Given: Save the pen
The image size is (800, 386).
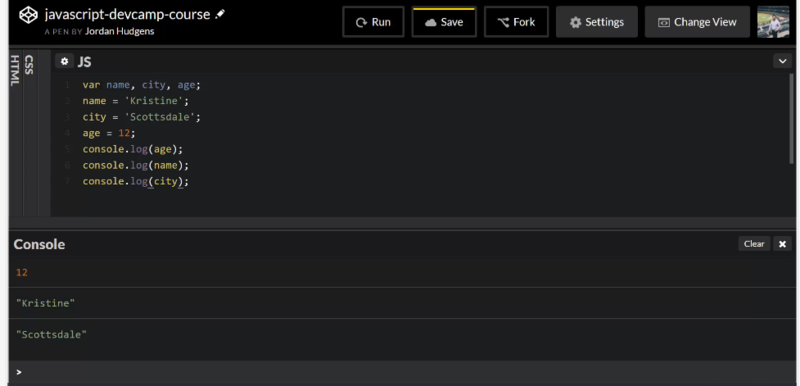Looking at the screenshot, I should [444, 22].
